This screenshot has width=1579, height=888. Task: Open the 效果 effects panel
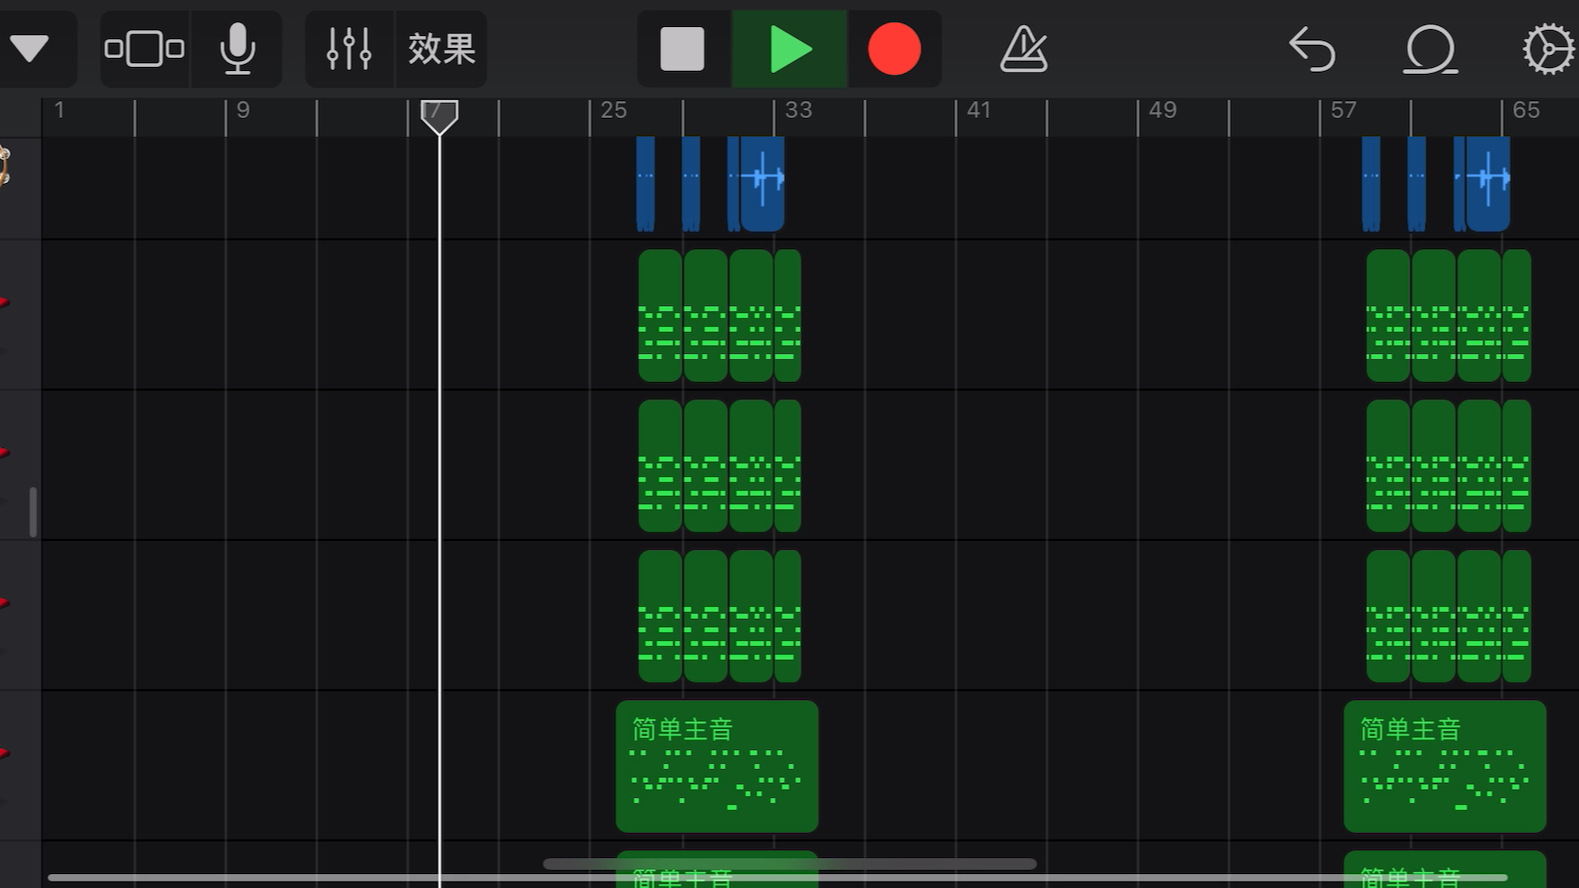click(441, 48)
